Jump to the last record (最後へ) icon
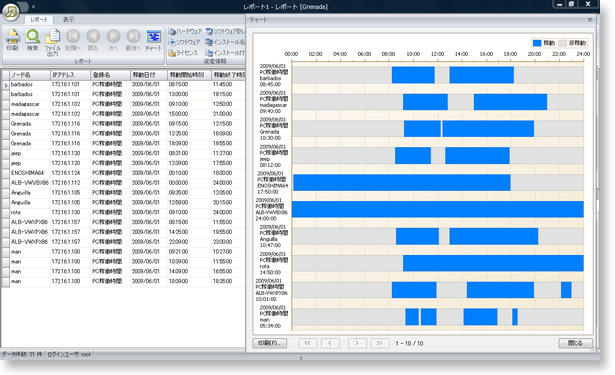Screen dimensions: 615x375 [x=133, y=40]
